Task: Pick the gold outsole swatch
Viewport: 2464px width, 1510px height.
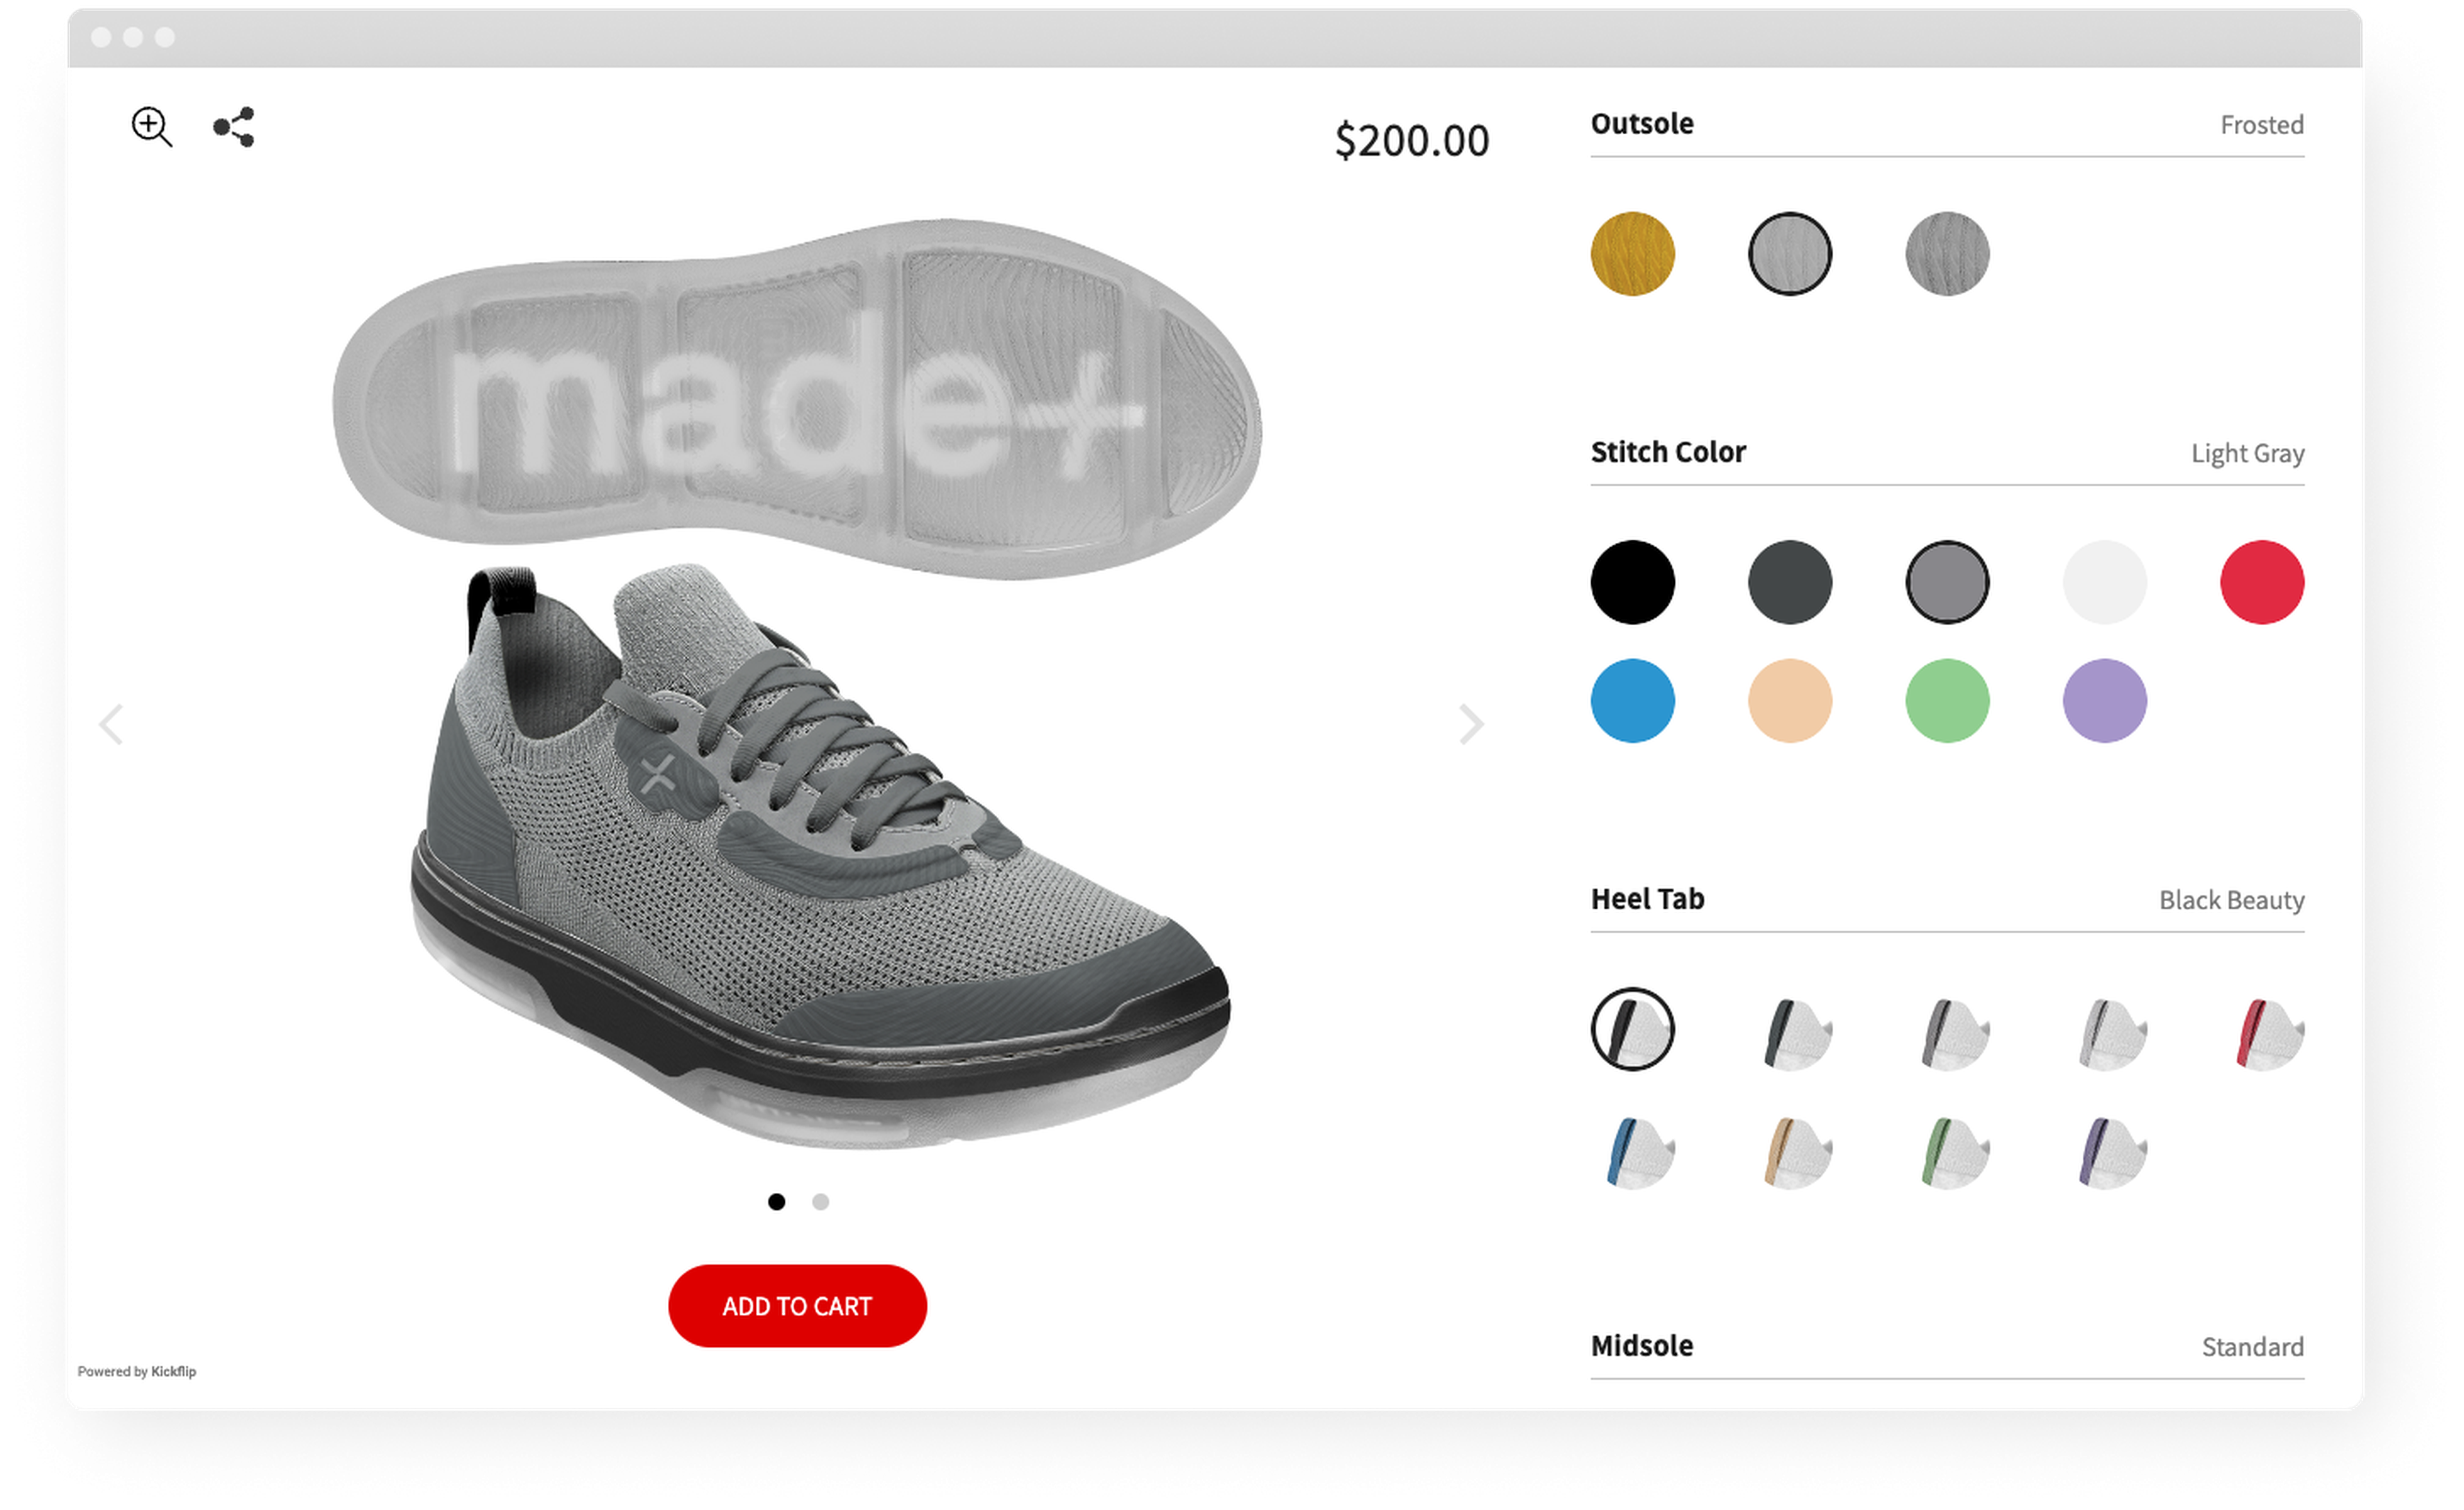Action: [1634, 254]
